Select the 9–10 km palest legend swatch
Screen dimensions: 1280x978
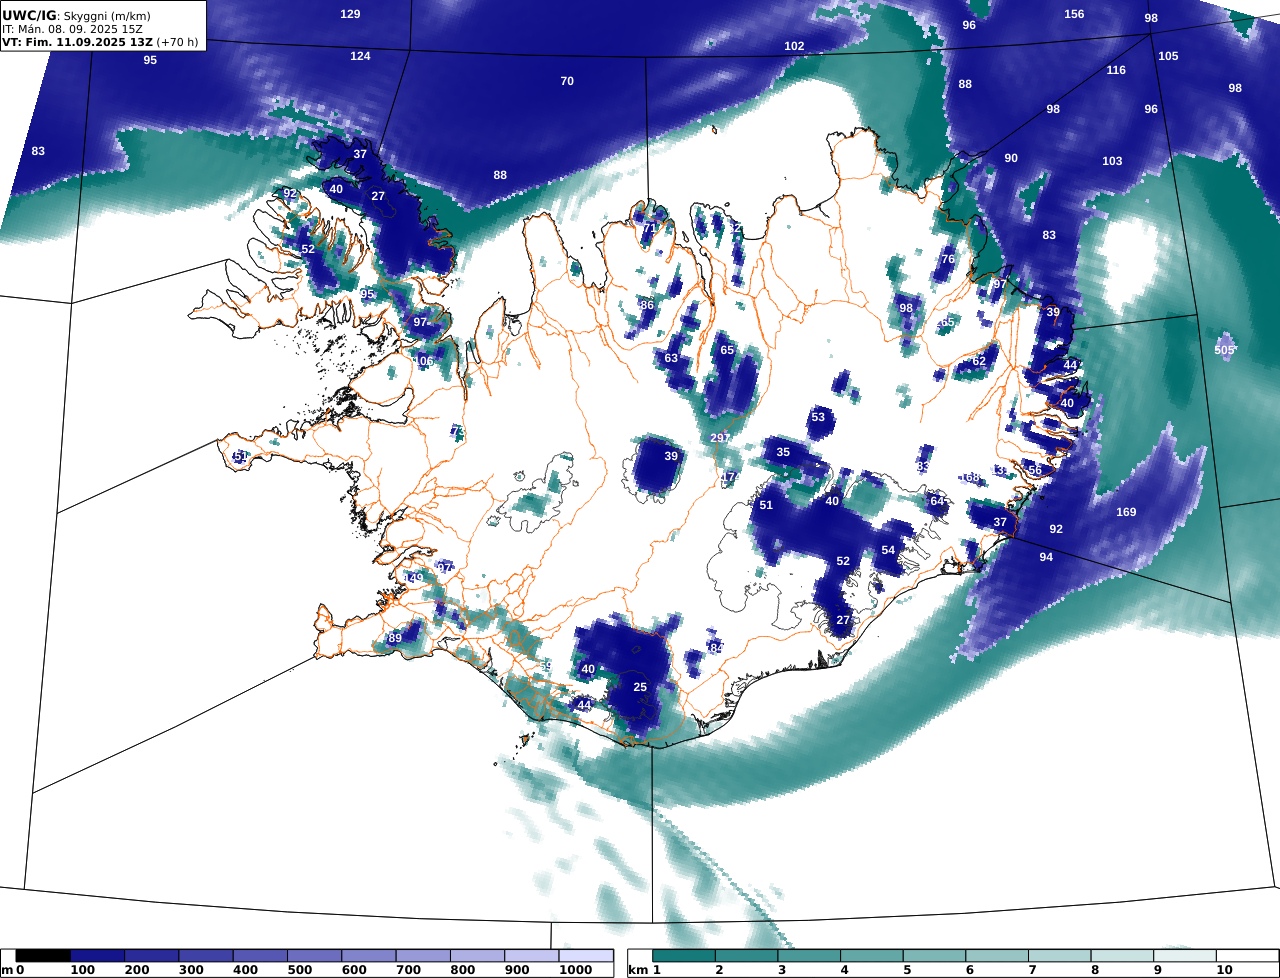(1185, 956)
